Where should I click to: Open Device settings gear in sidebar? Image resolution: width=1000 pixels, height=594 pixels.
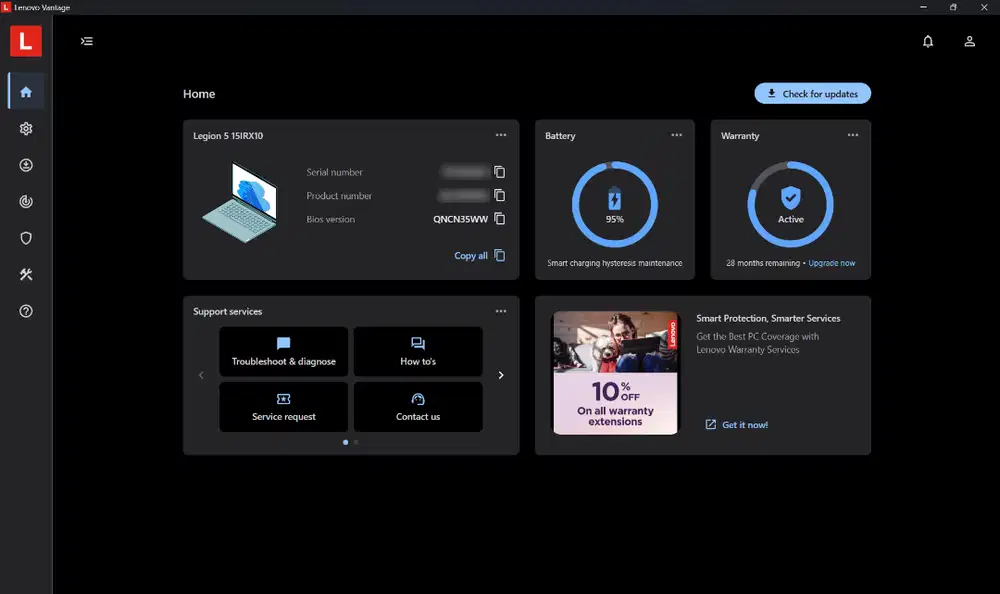tap(26, 129)
